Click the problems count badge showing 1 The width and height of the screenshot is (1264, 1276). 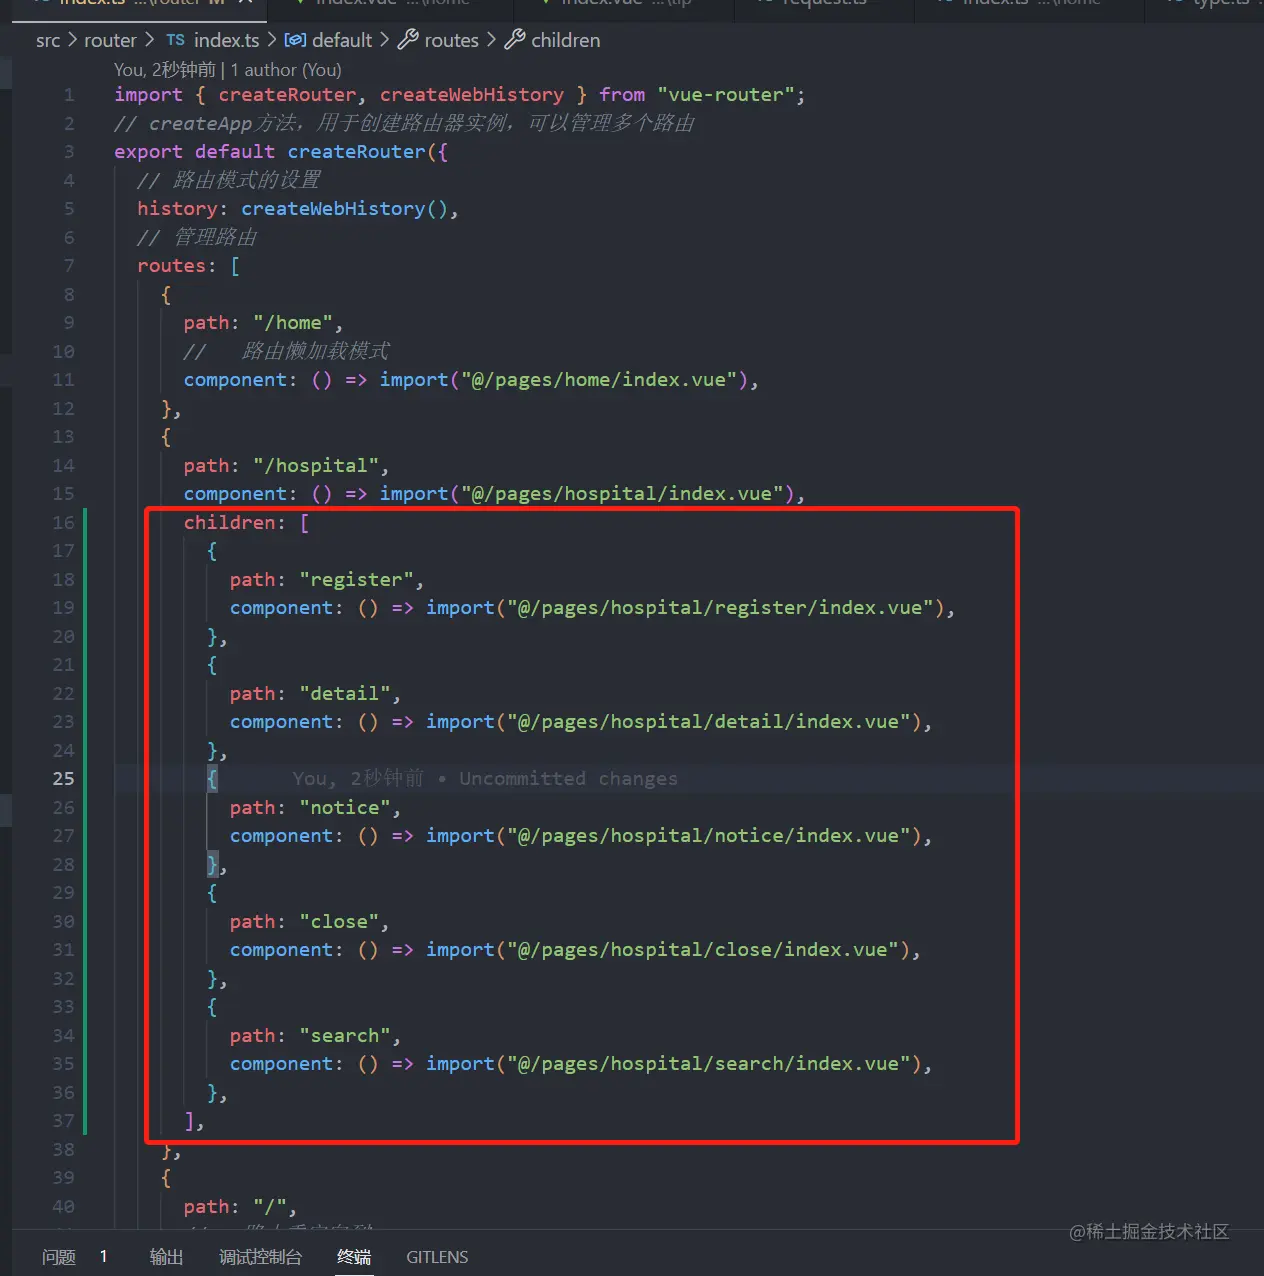[103, 1256]
